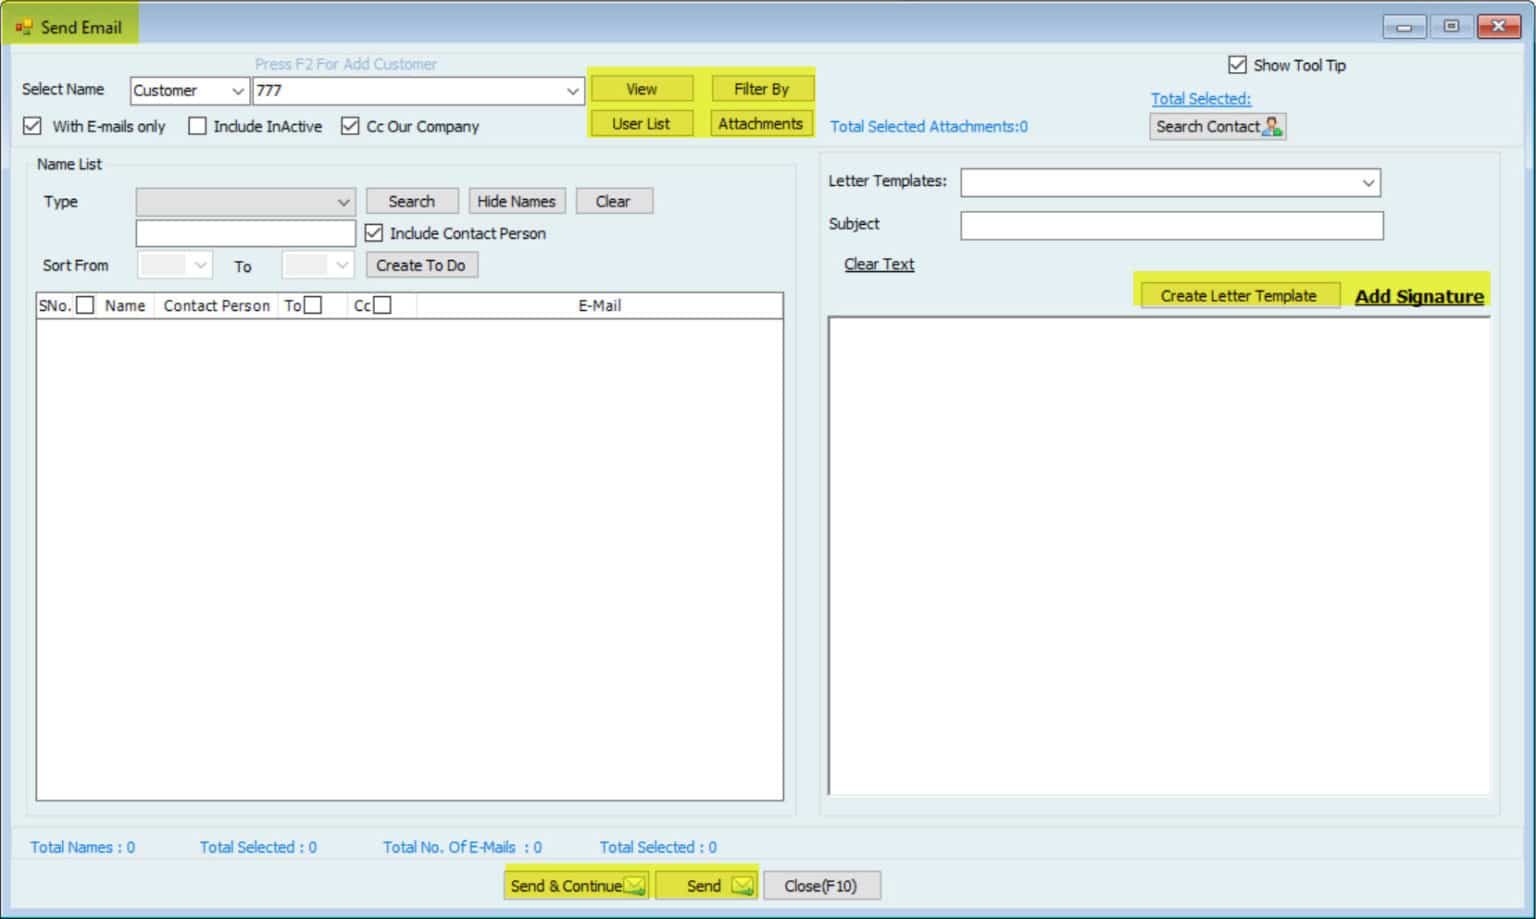Check the To column header checkbox
Screen dimensions: 1536x919
coord(313,305)
